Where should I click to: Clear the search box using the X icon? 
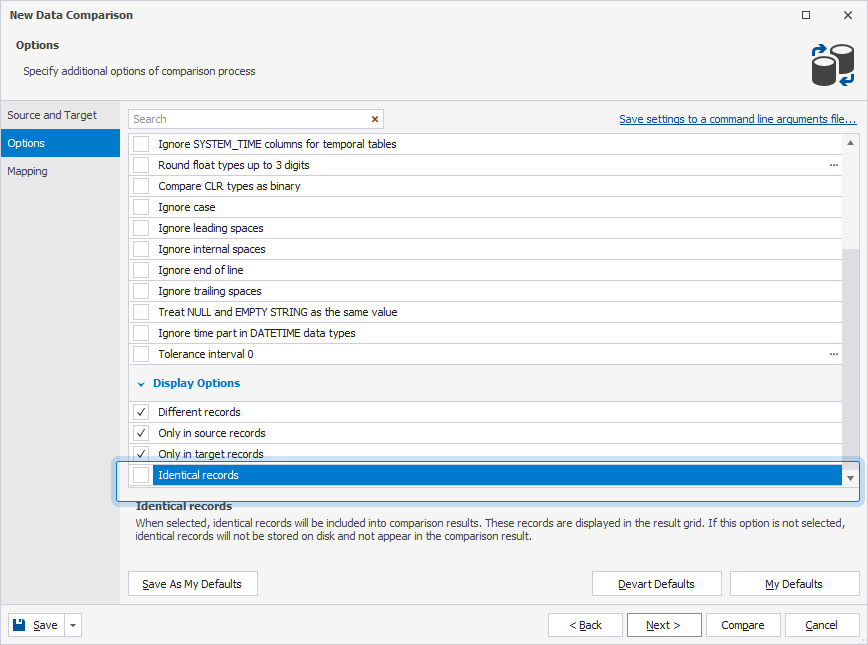point(375,119)
